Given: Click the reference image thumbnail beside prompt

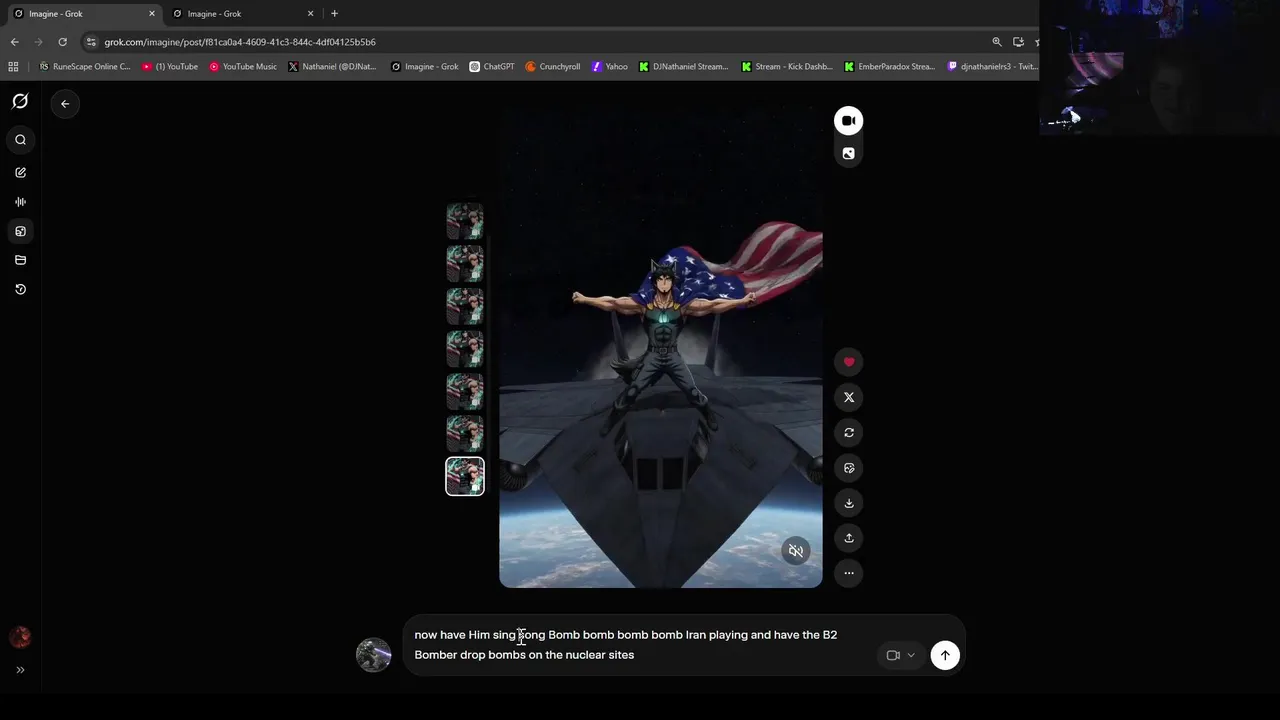Looking at the screenshot, I should click(374, 655).
